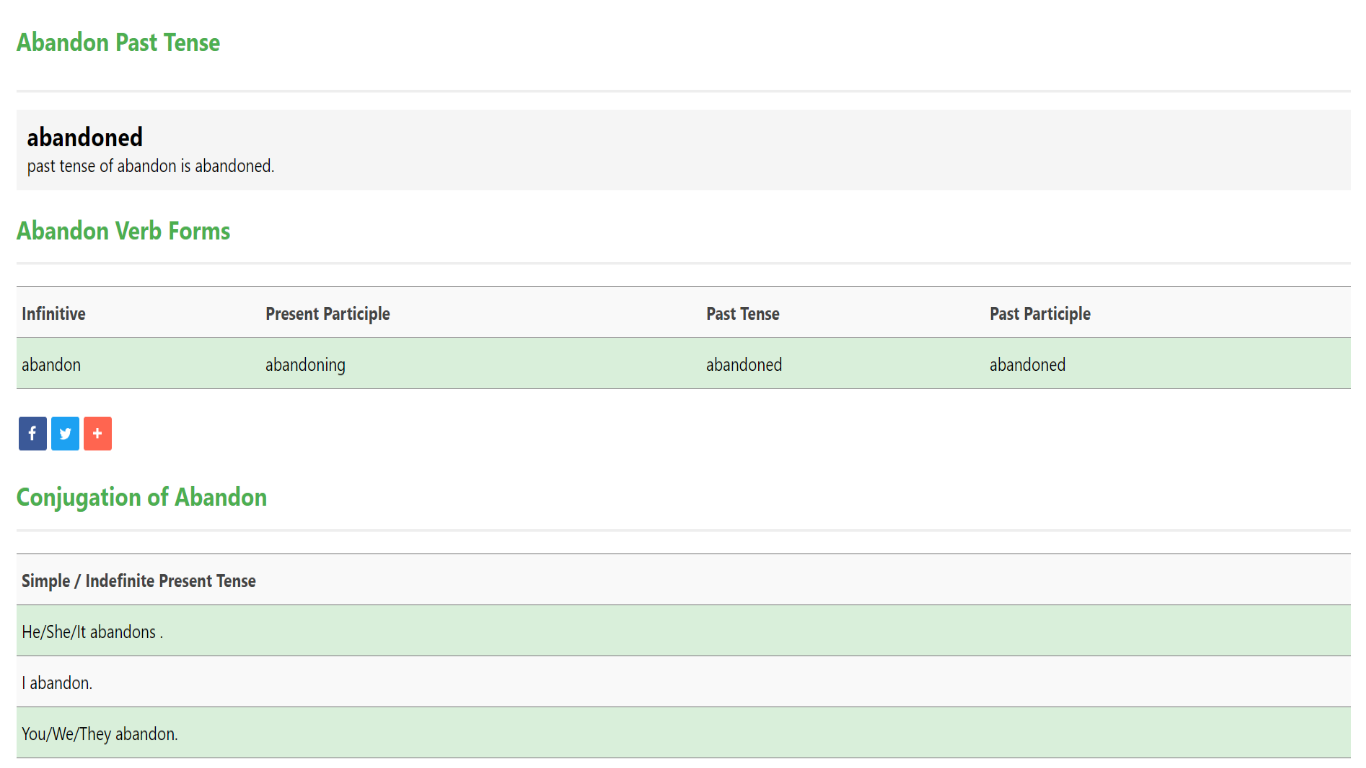This screenshot has width=1366, height=768.
Task: Click the 'Past Tense' column header
Action: [x=742, y=314]
